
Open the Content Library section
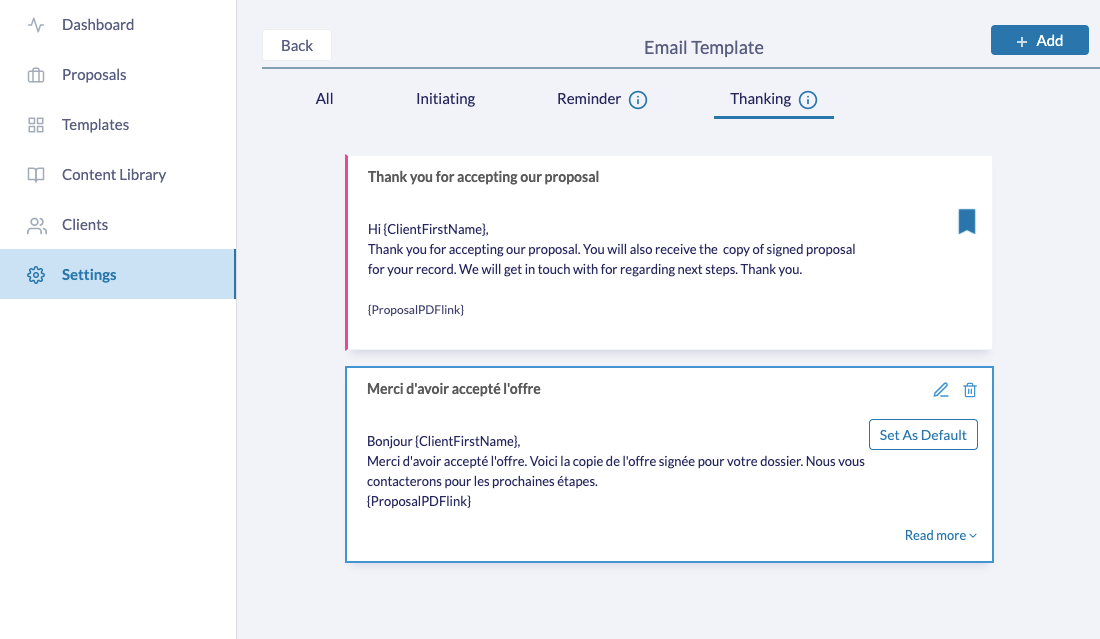tap(118, 175)
